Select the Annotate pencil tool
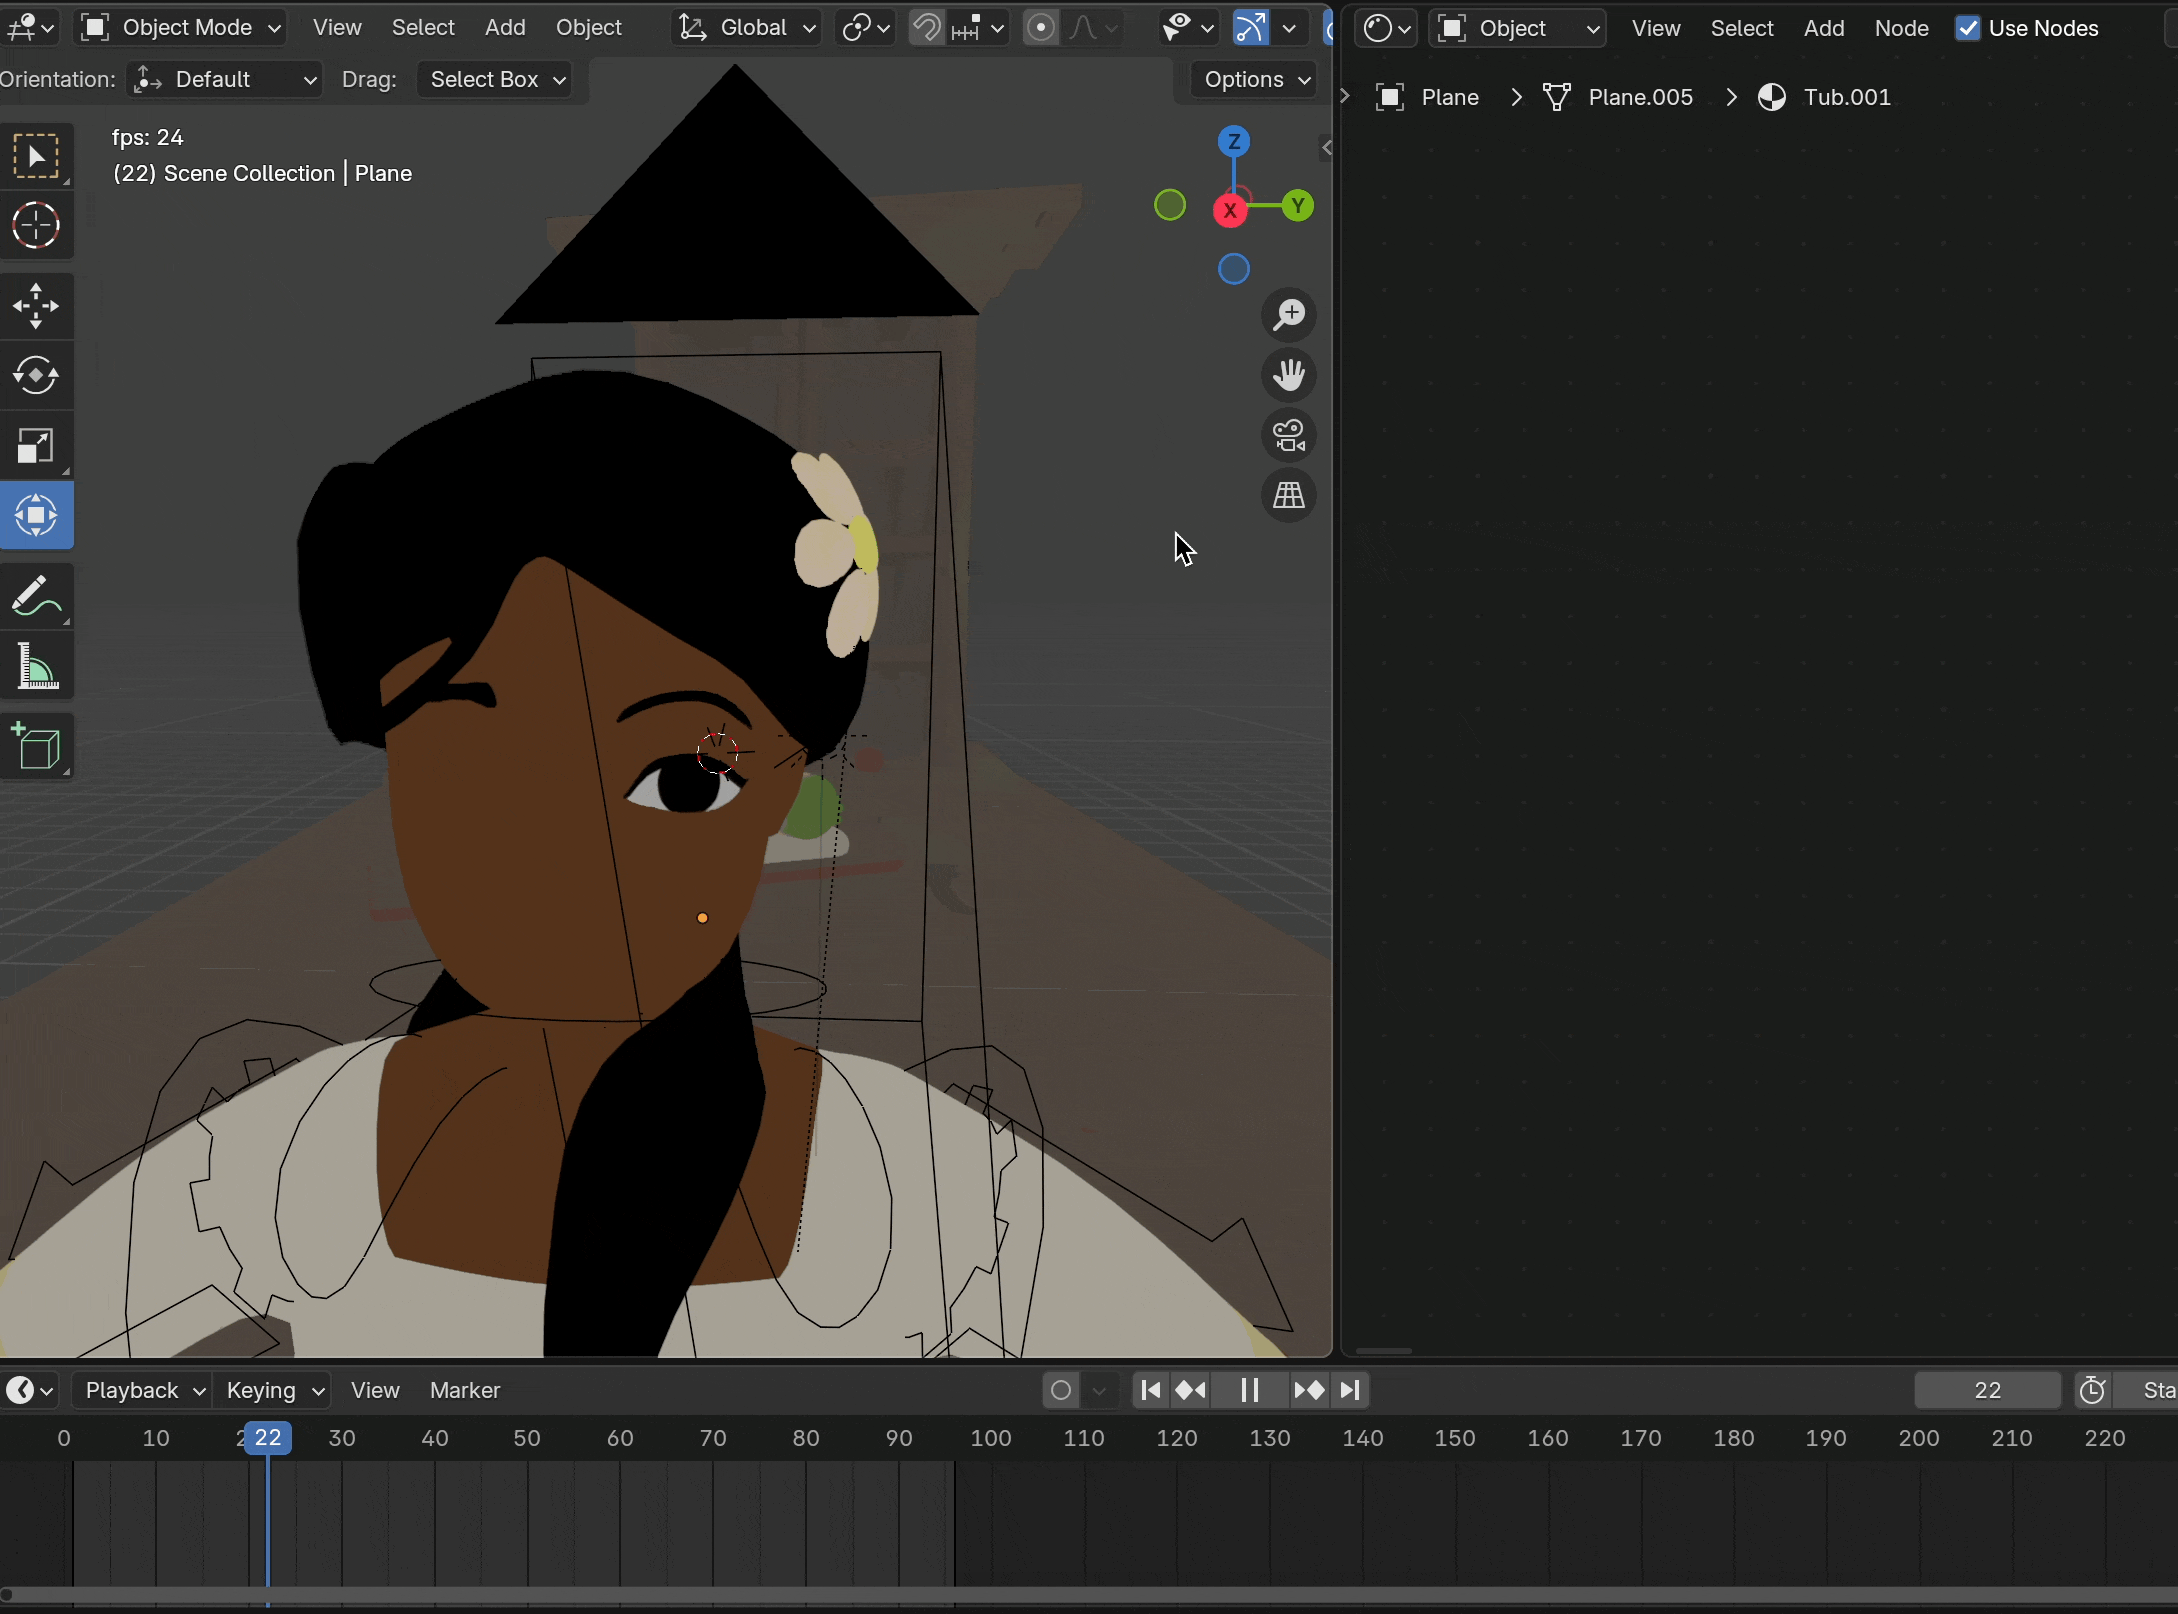Screen dimensions: 2178x1614 (36, 596)
